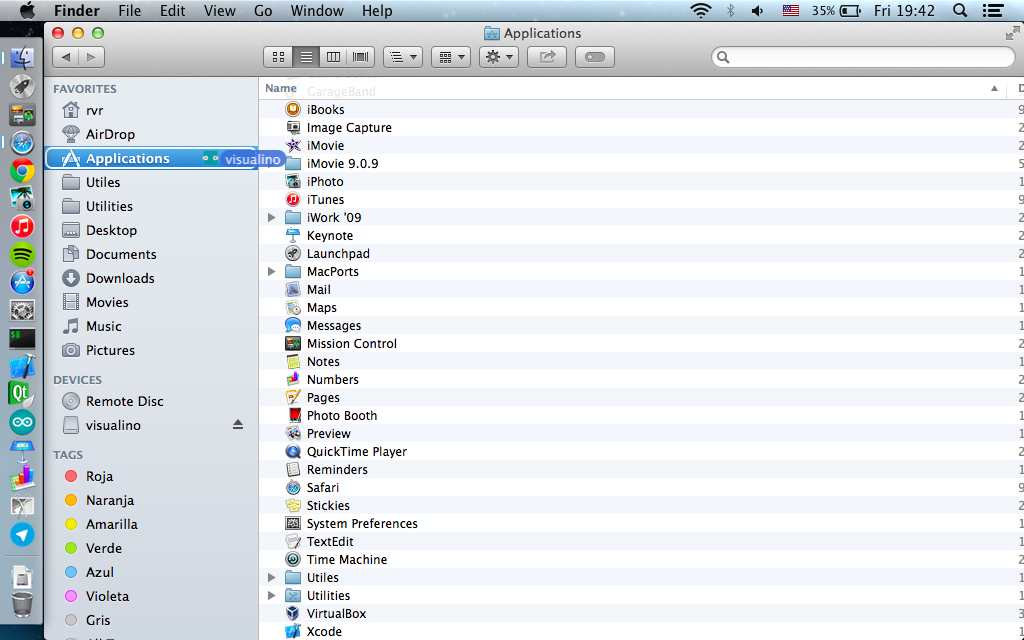The image size is (1024, 640).
Task: Open Google Chrome from the Dock
Action: [22, 171]
